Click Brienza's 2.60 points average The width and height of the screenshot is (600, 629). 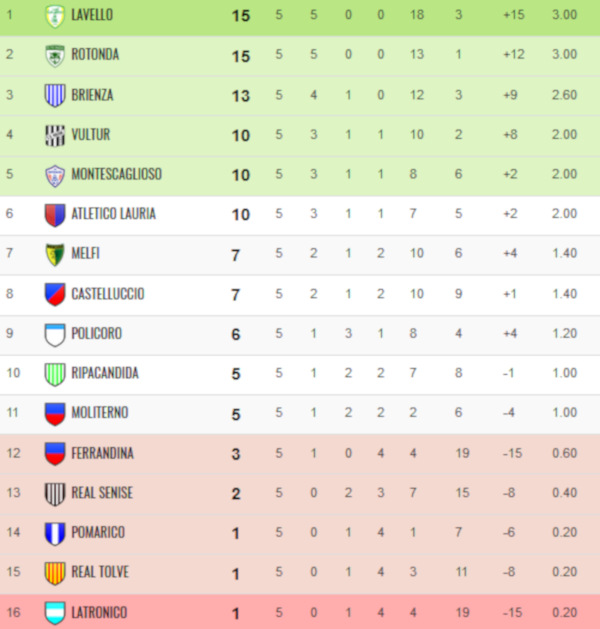pos(564,95)
